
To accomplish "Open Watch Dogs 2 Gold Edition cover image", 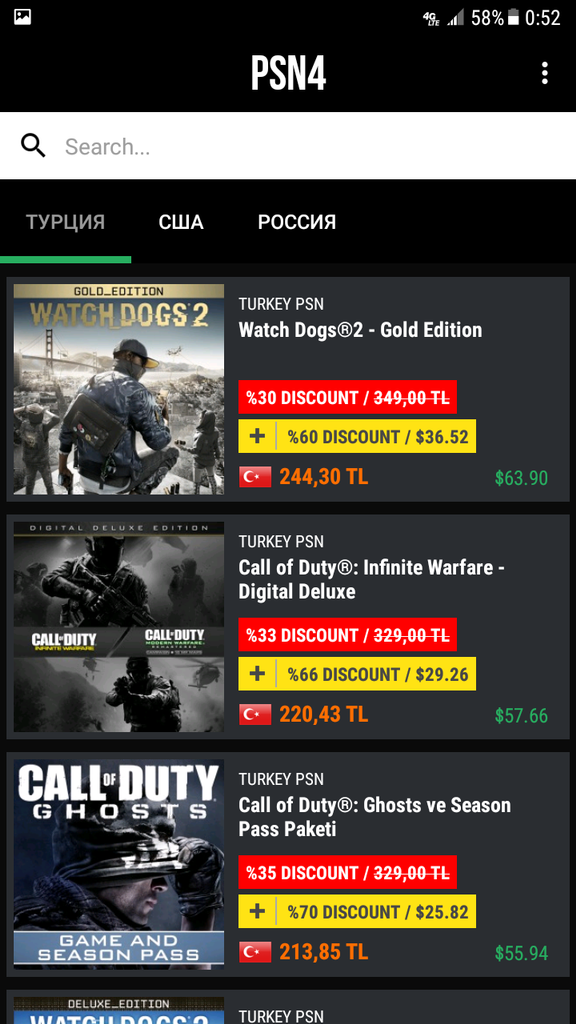I will click(119, 389).
